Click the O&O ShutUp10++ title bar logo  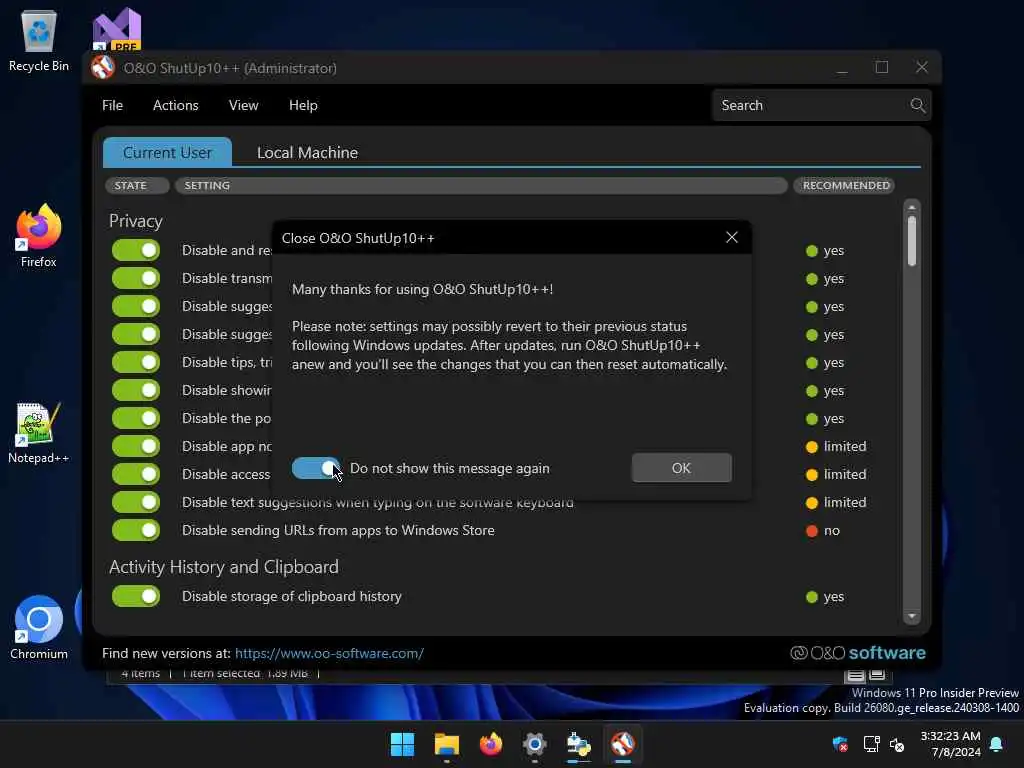[103, 67]
